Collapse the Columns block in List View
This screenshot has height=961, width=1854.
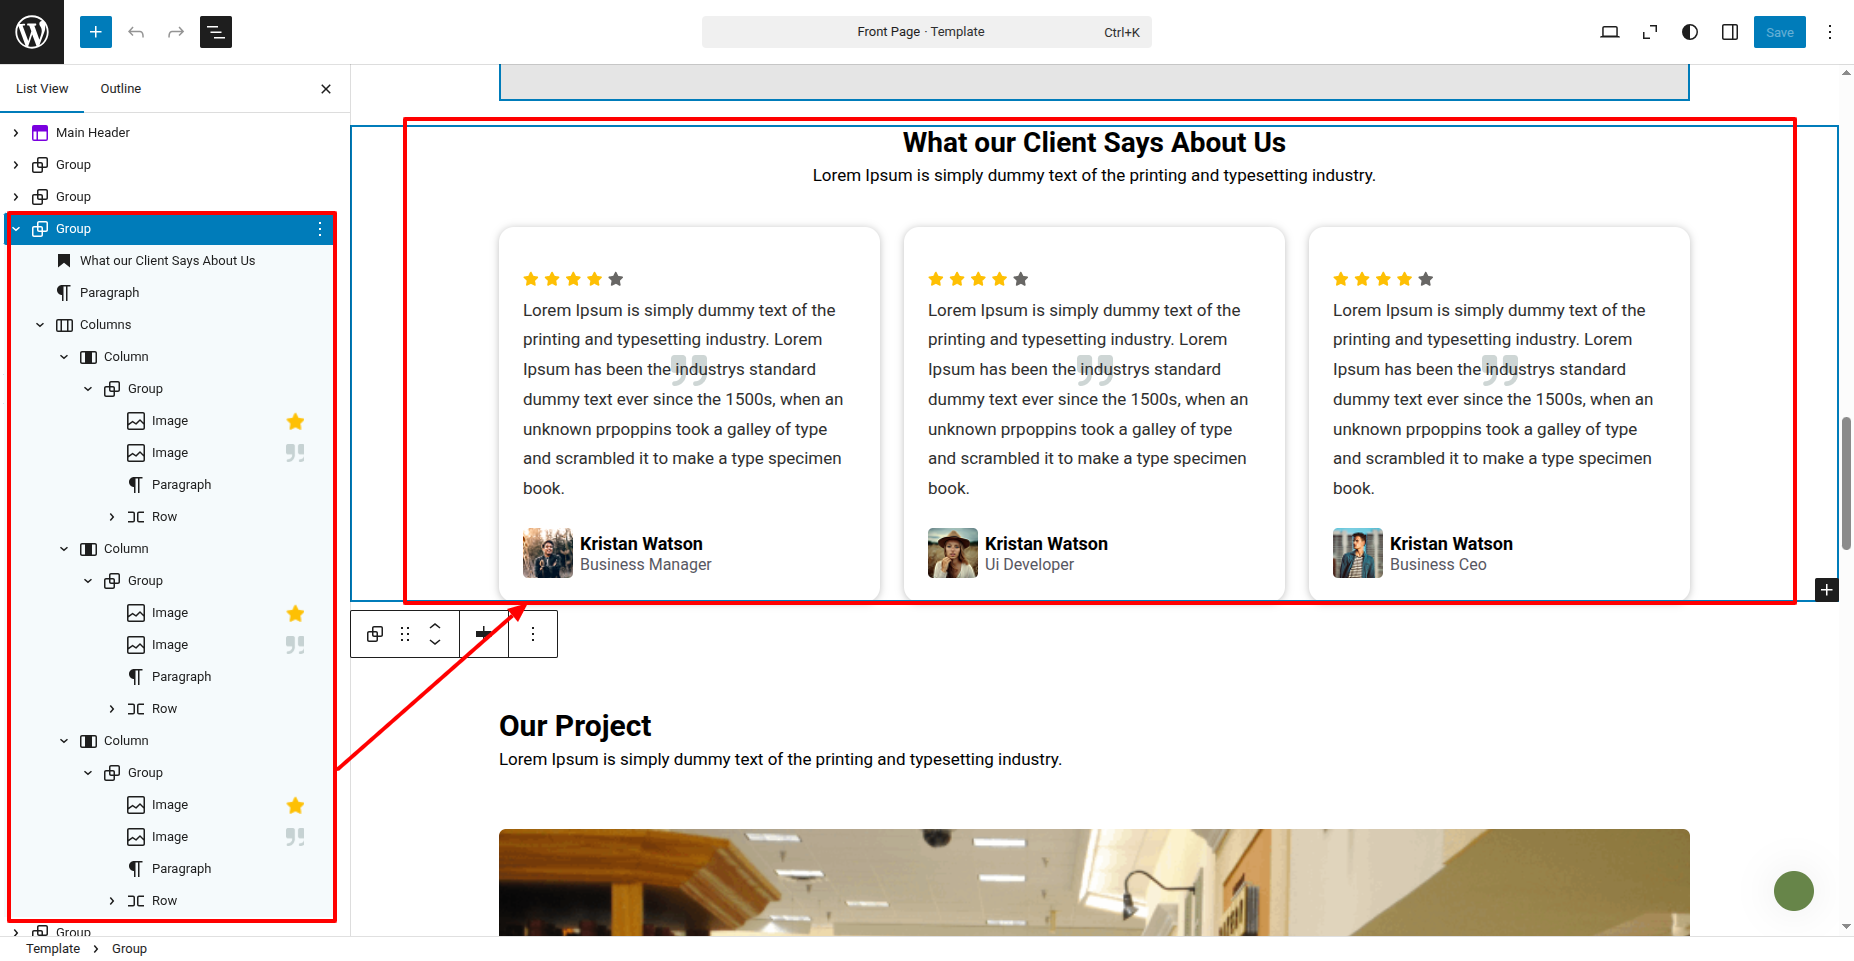[40, 325]
